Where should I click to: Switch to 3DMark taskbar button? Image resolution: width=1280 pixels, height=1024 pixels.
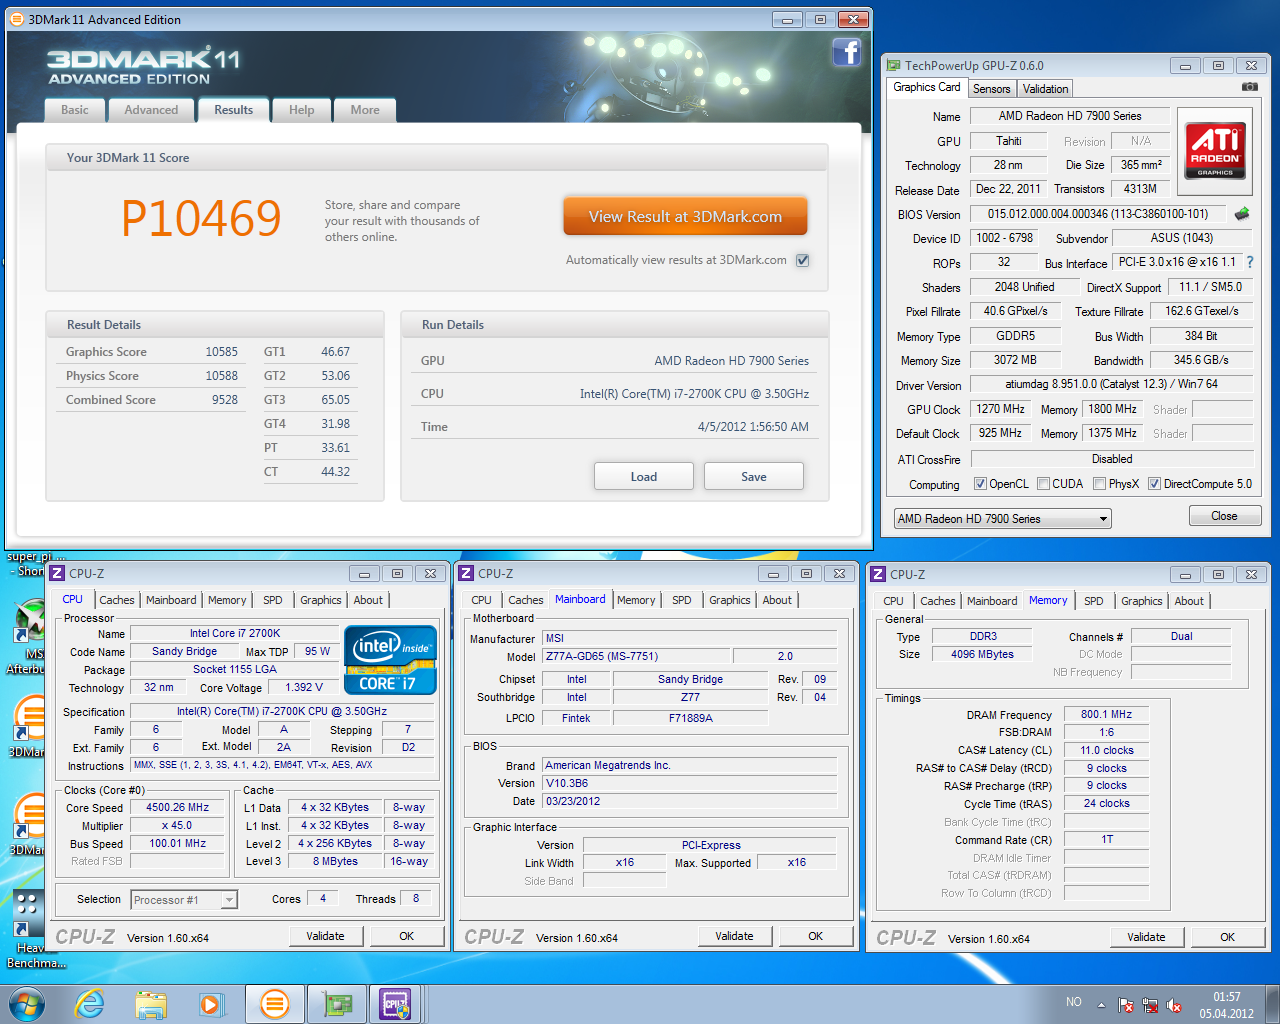(274, 1004)
